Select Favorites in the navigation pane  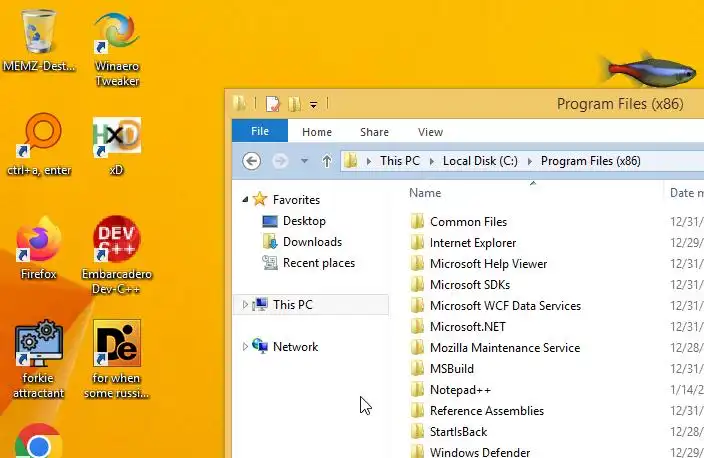pyautogui.click(x=296, y=199)
